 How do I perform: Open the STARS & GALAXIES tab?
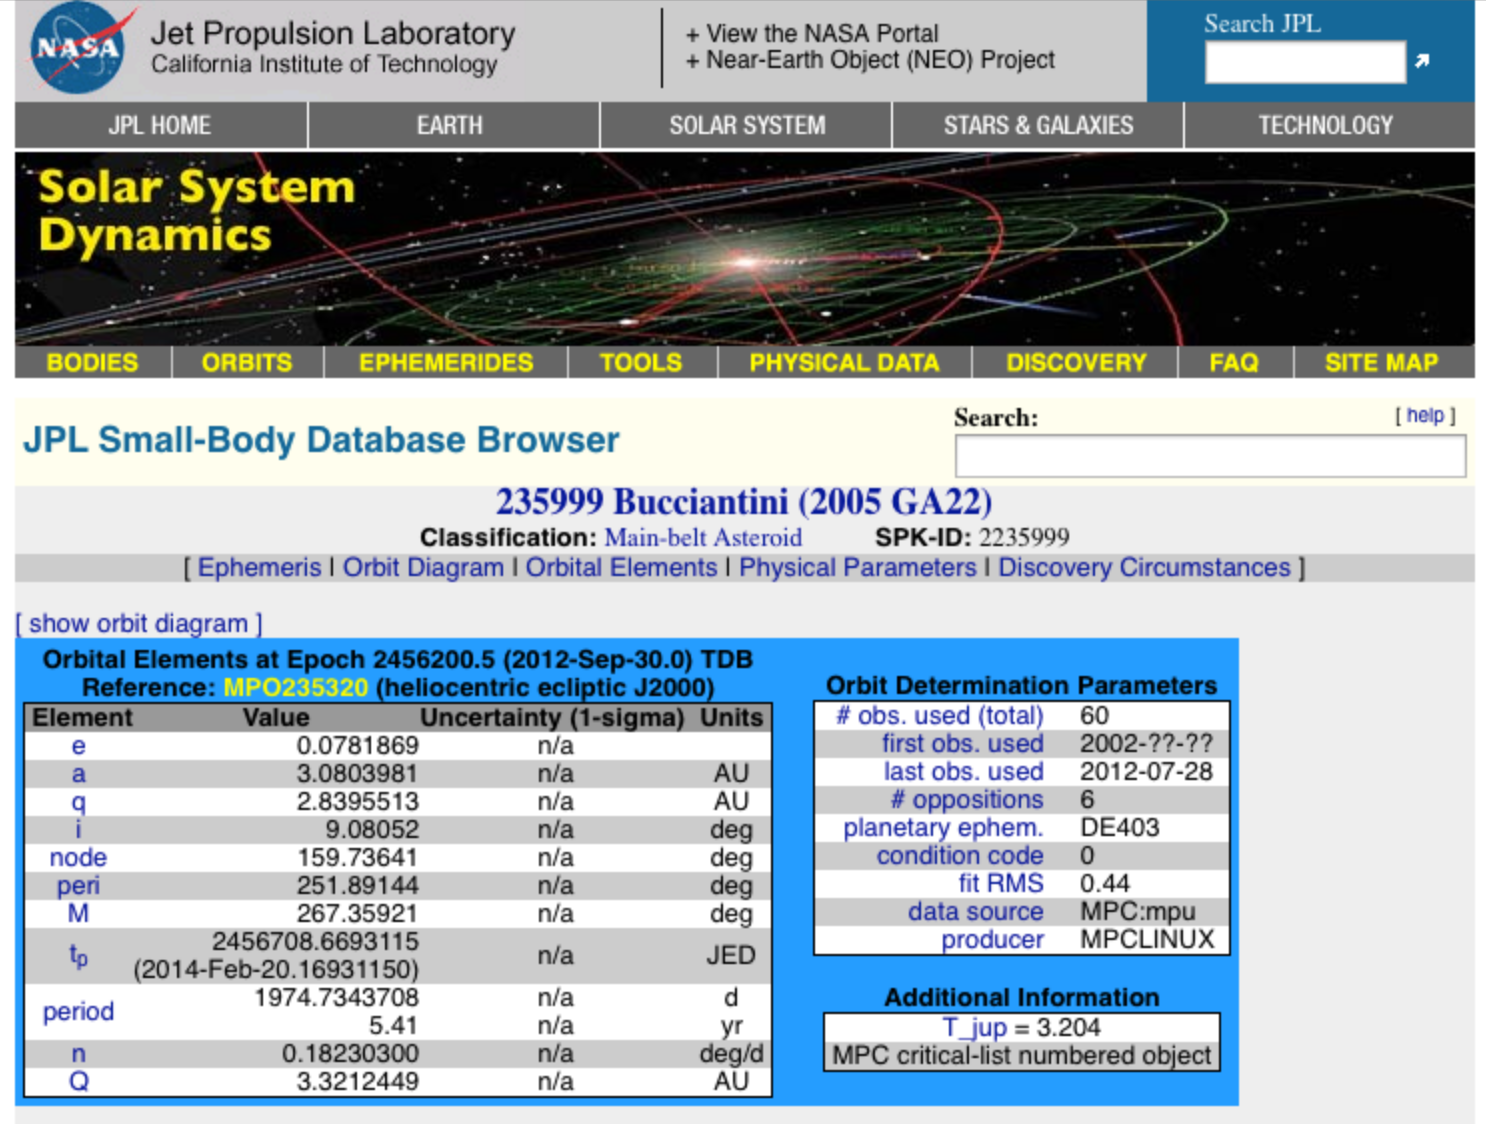pyautogui.click(x=1038, y=125)
